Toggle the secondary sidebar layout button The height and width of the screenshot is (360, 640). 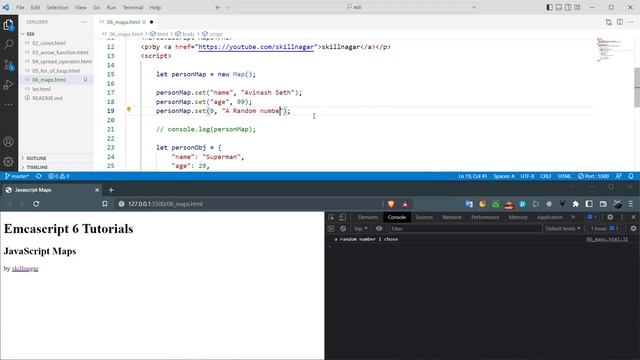point(568,7)
